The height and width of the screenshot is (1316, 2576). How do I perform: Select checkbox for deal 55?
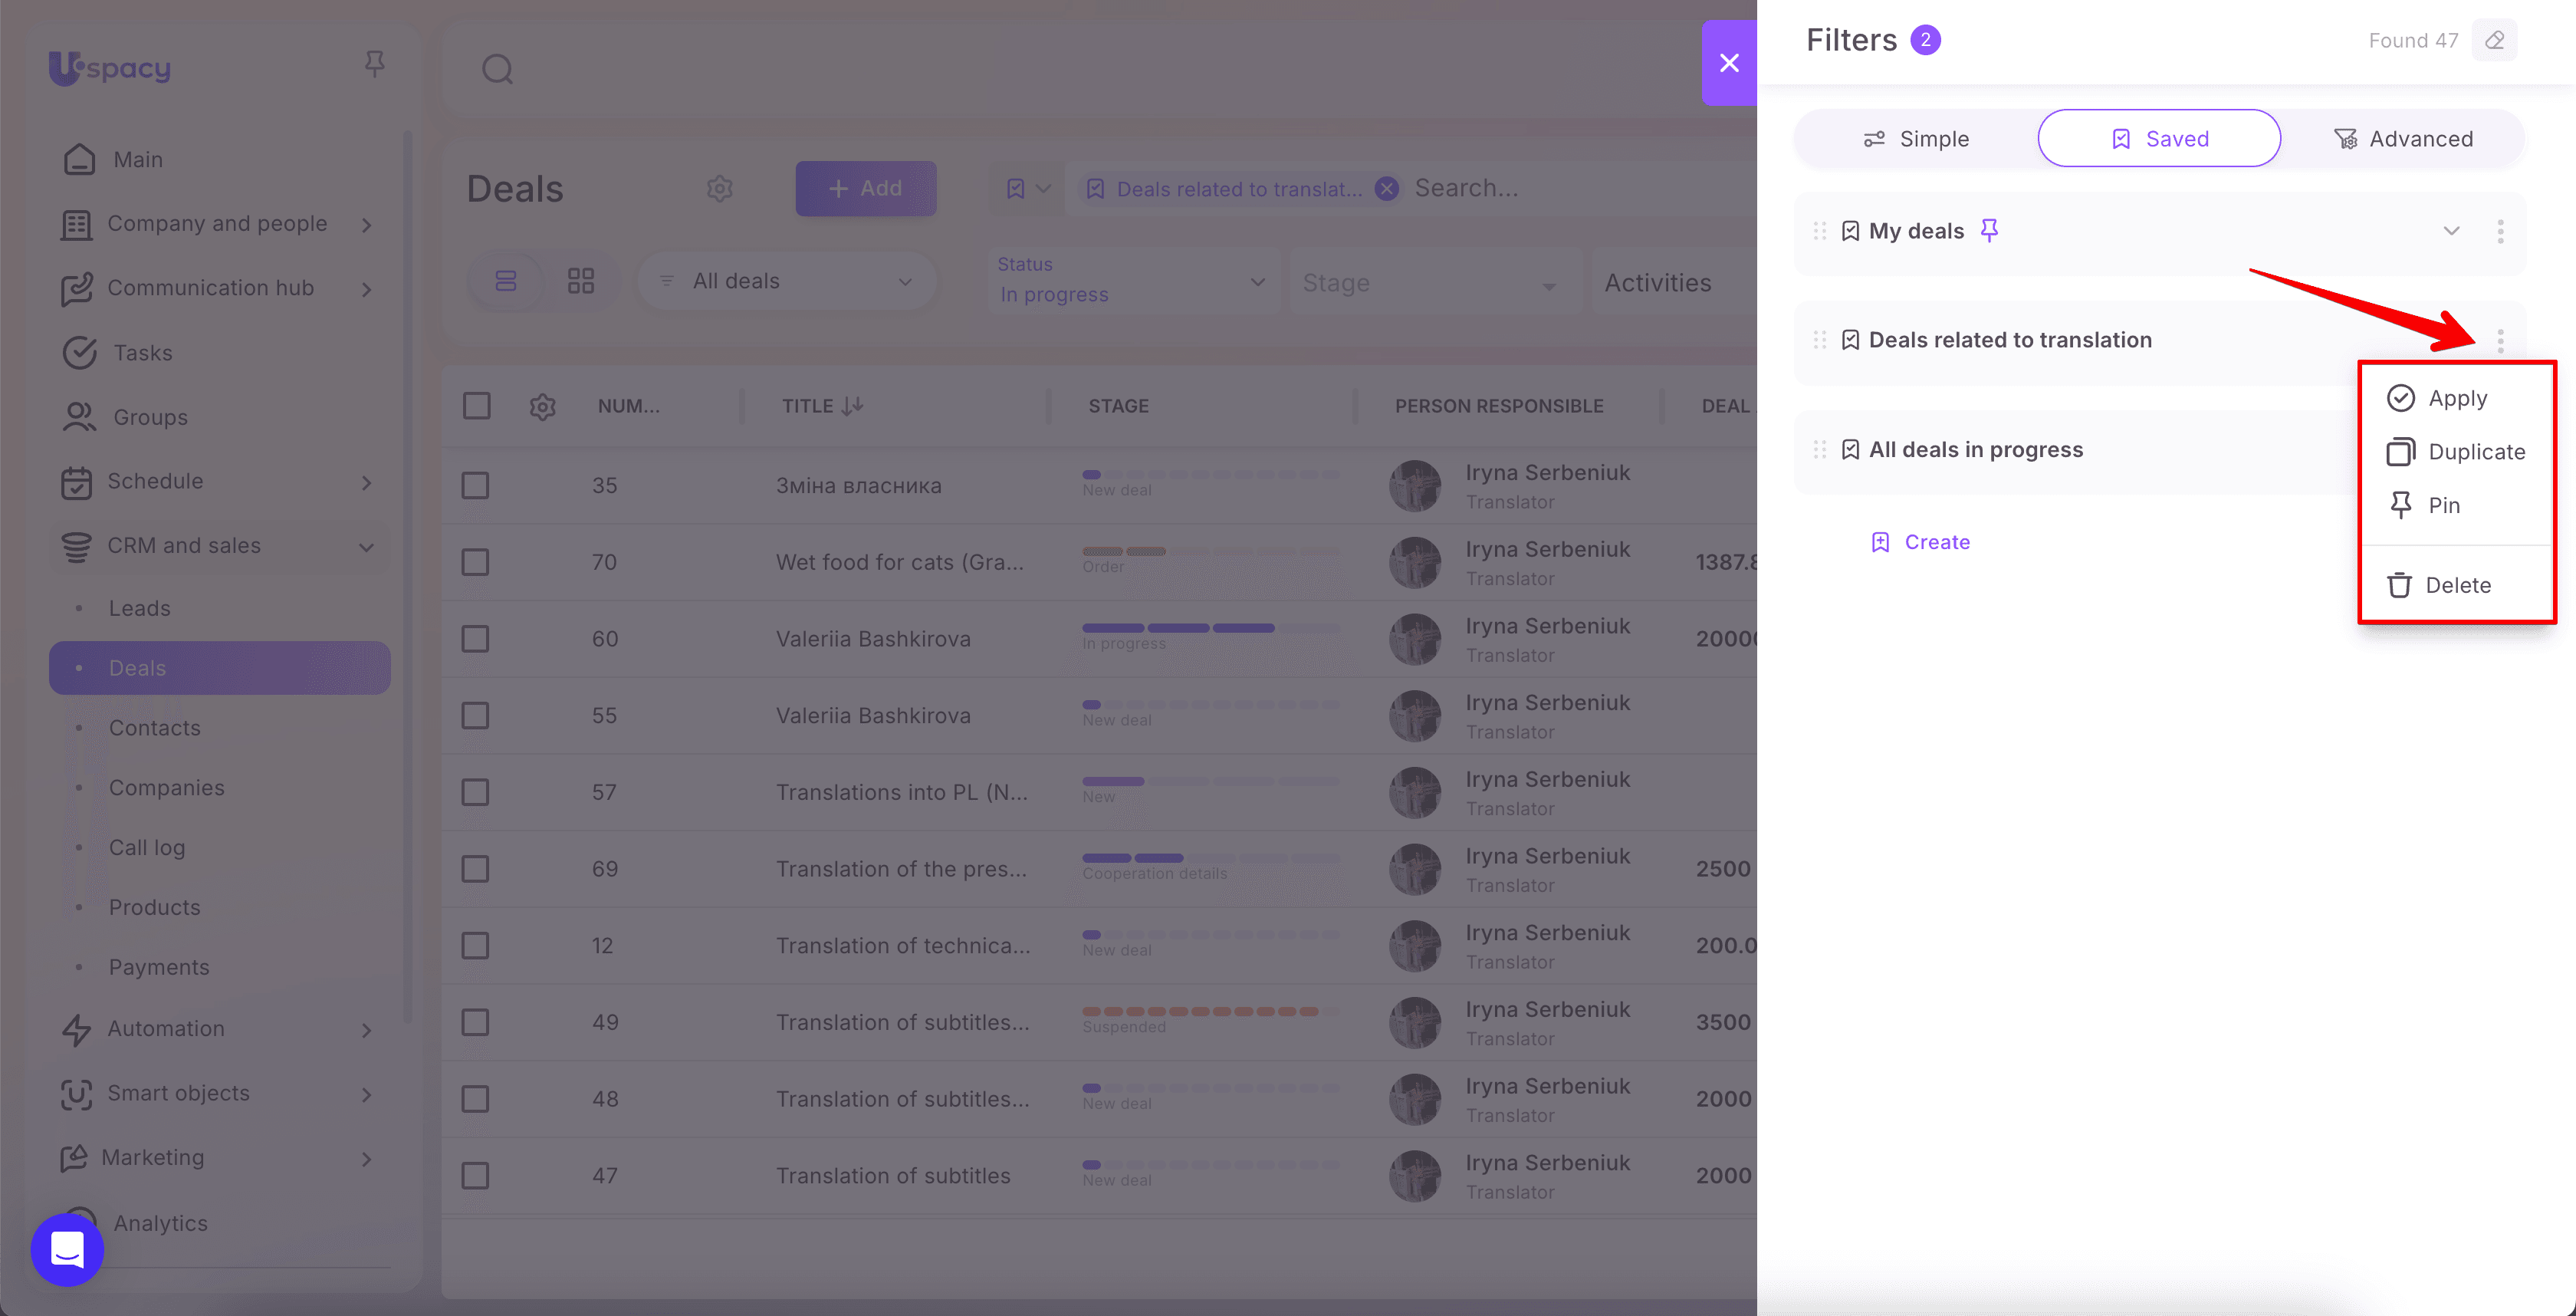pos(475,716)
